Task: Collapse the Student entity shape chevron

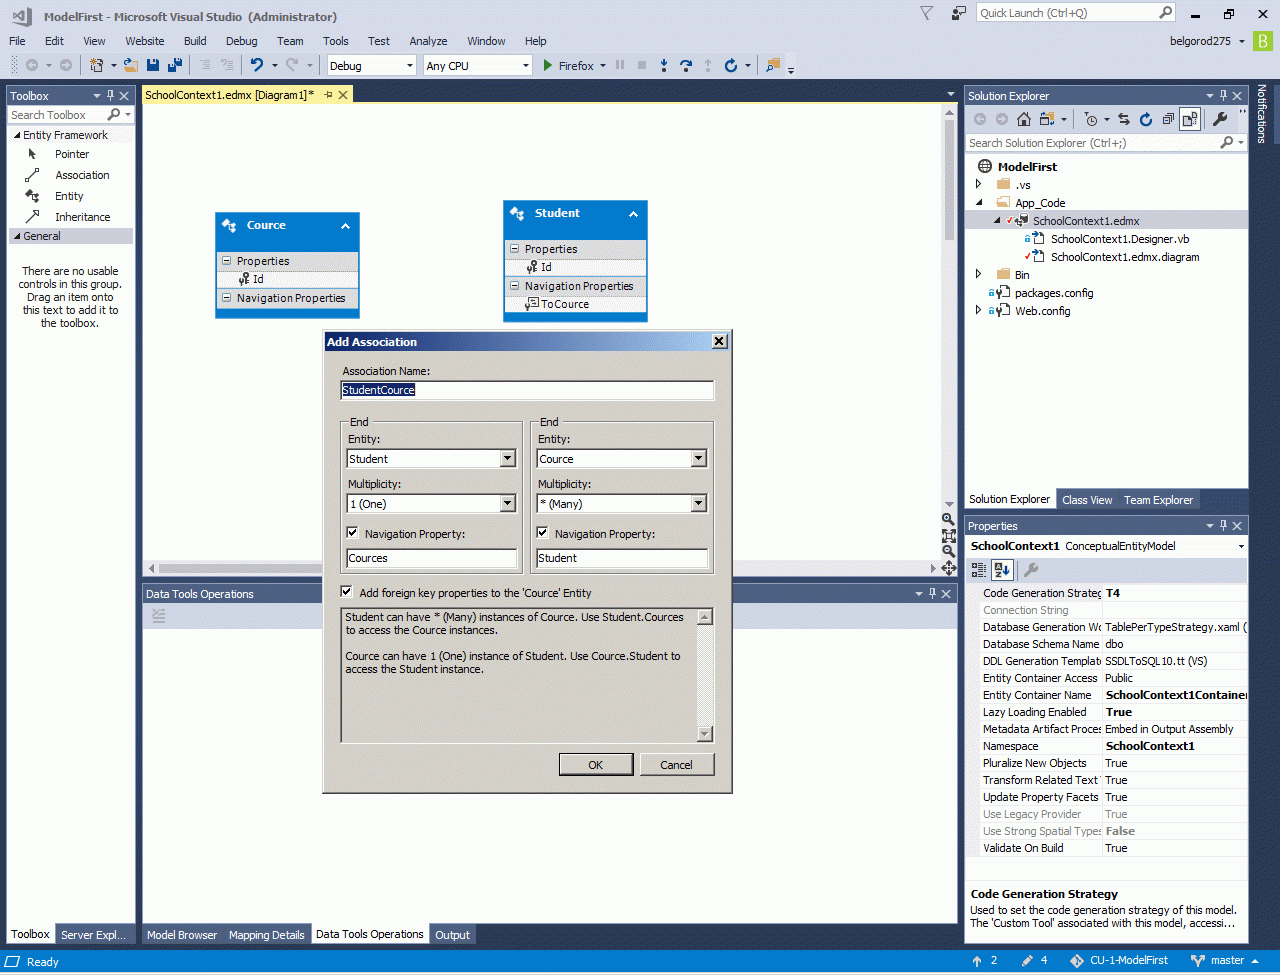Action: tap(633, 214)
